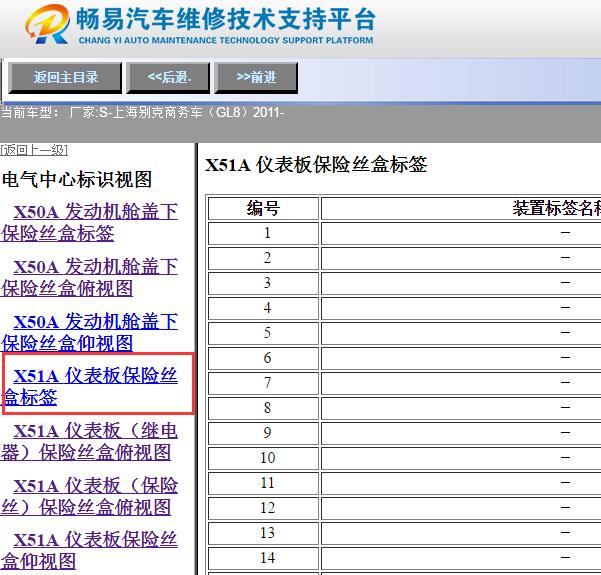Click the 装置标签名称 column header
601x575 pixels.
pos(461,209)
